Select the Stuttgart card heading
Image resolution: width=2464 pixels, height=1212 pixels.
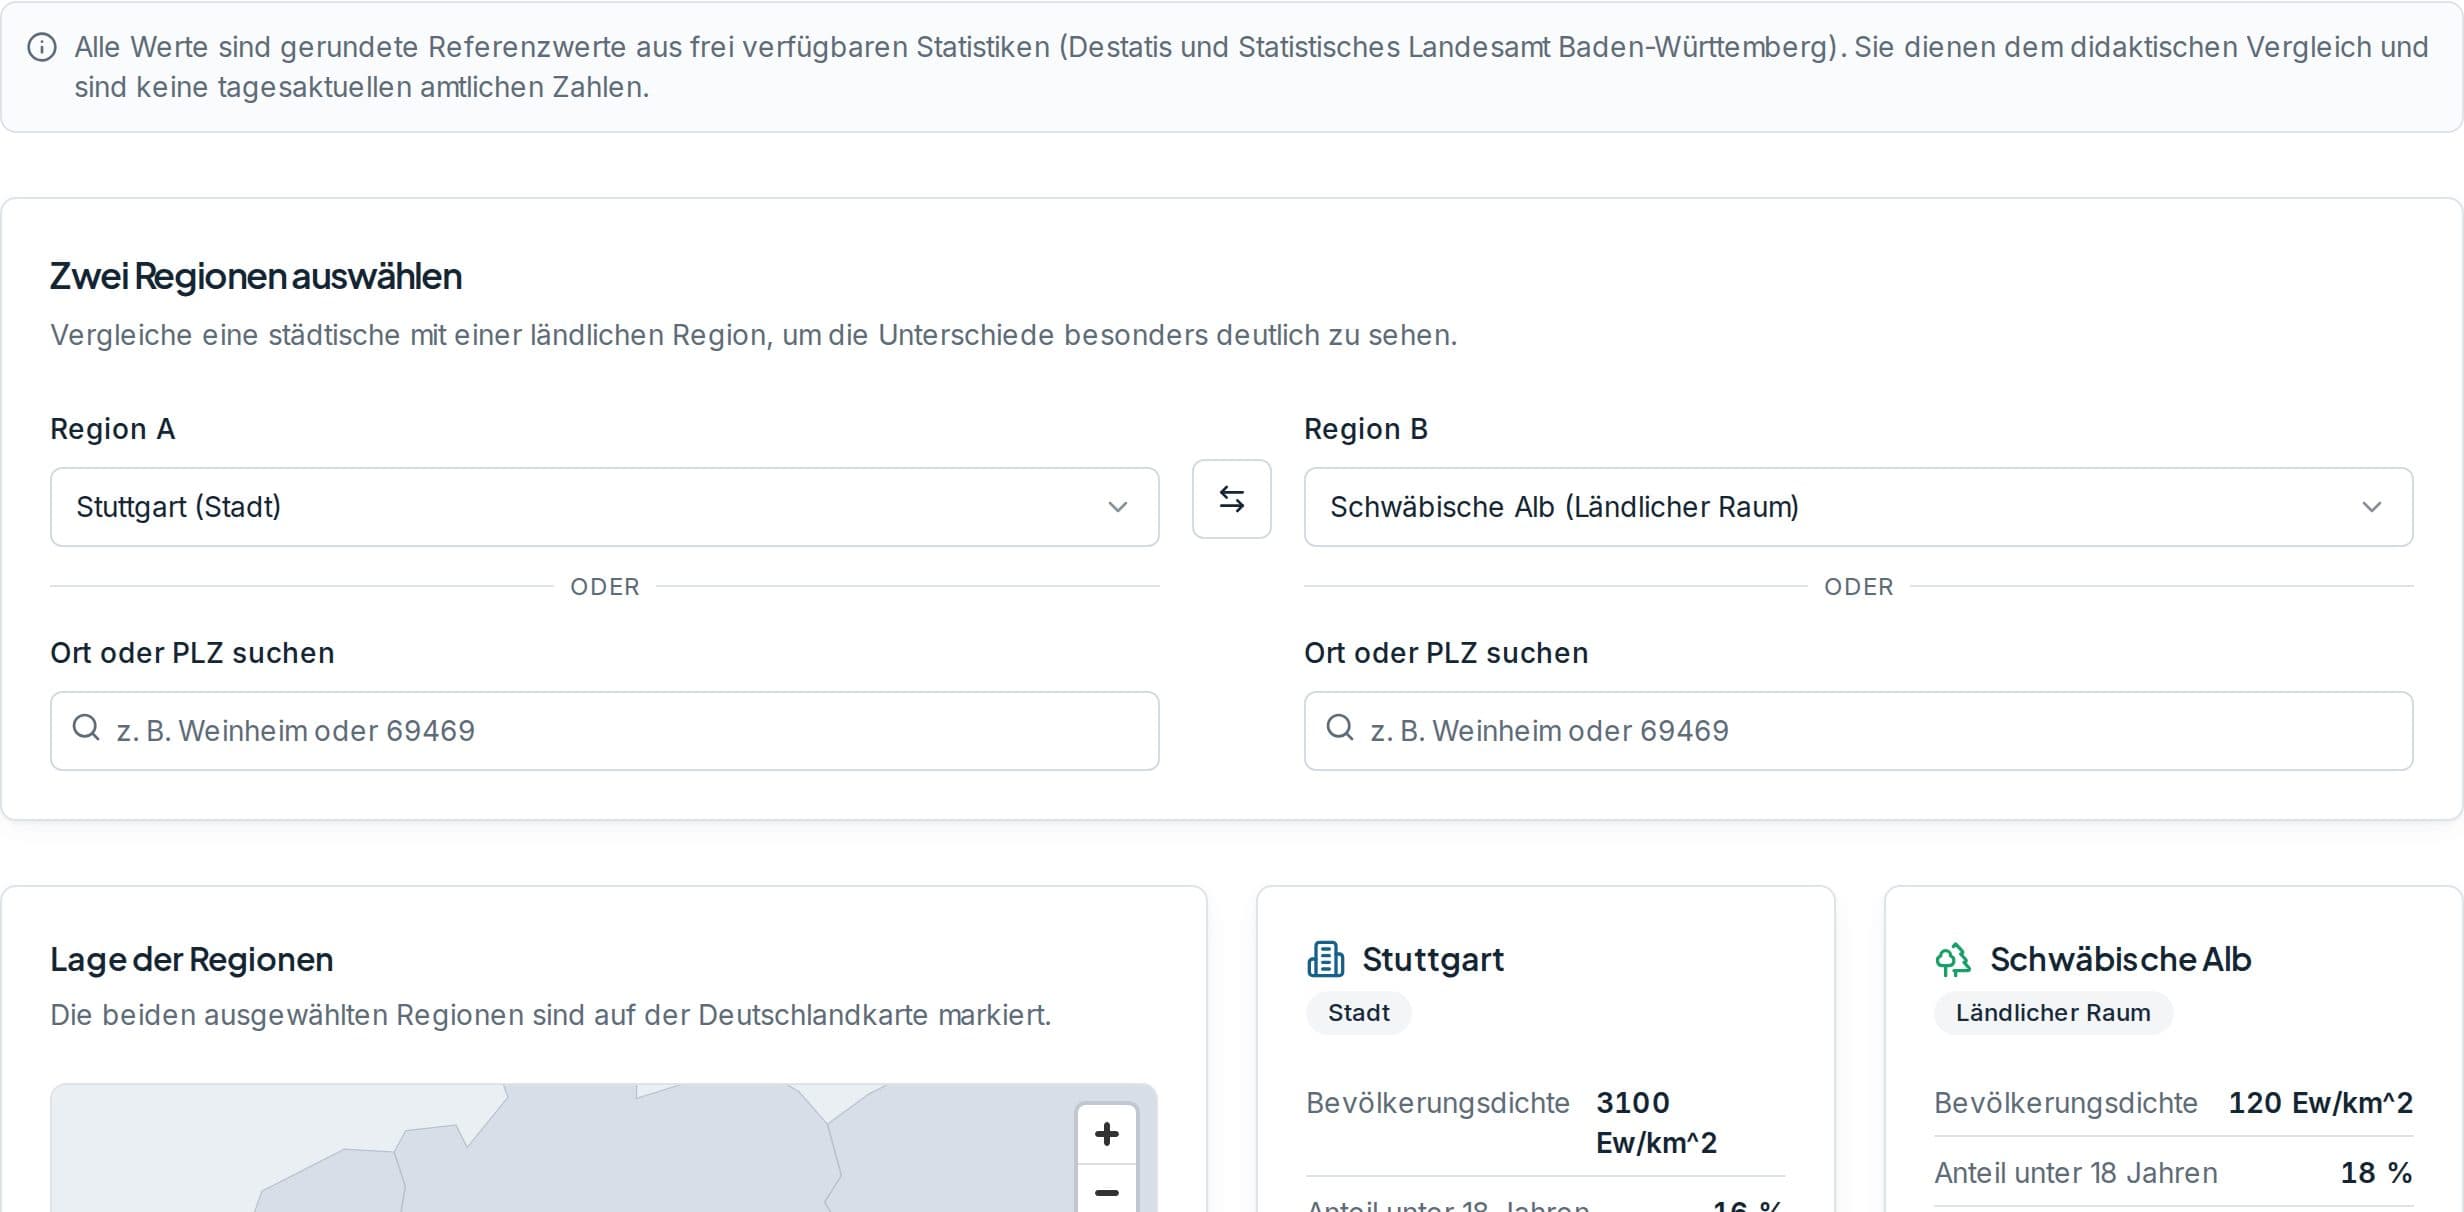[x=1433, y=960]
